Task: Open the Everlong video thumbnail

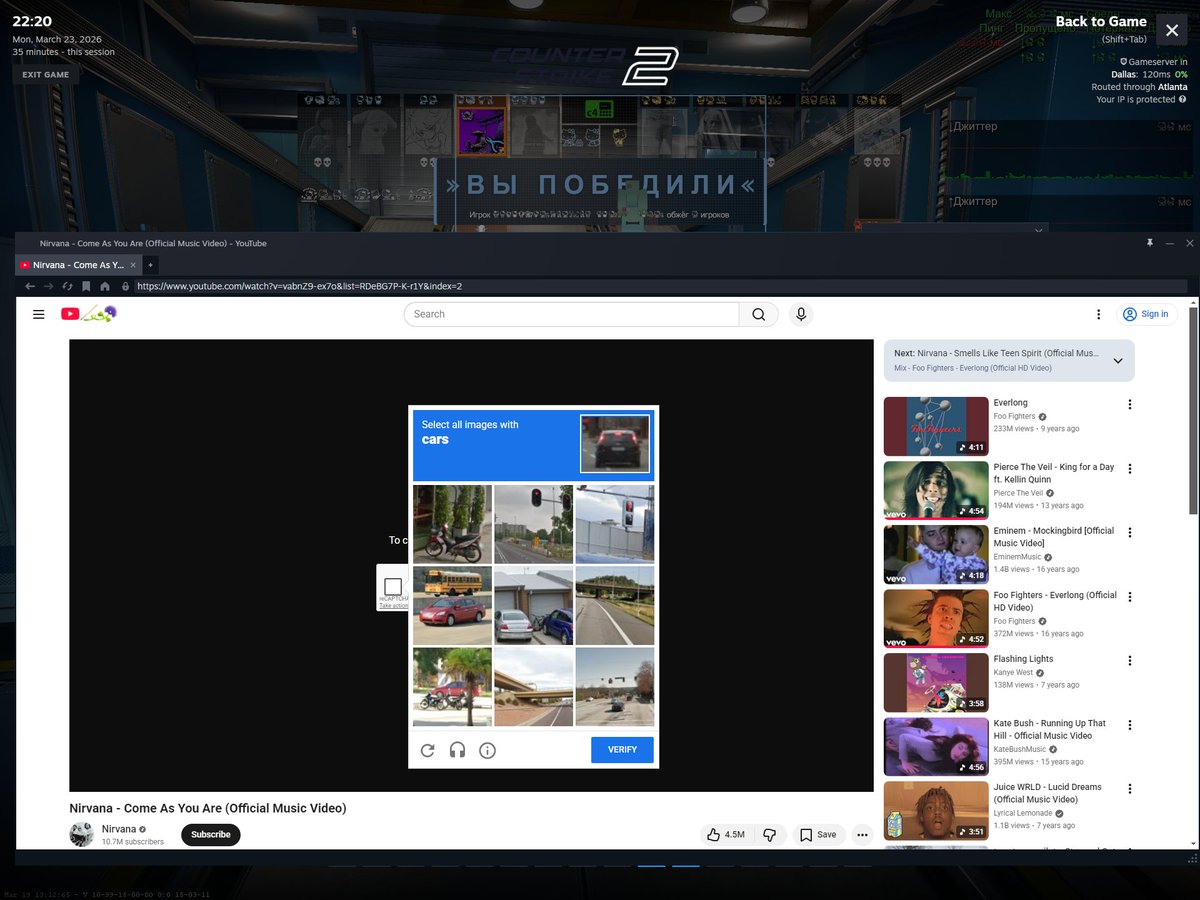Action: pyautogui.click(x=936, y=426)
